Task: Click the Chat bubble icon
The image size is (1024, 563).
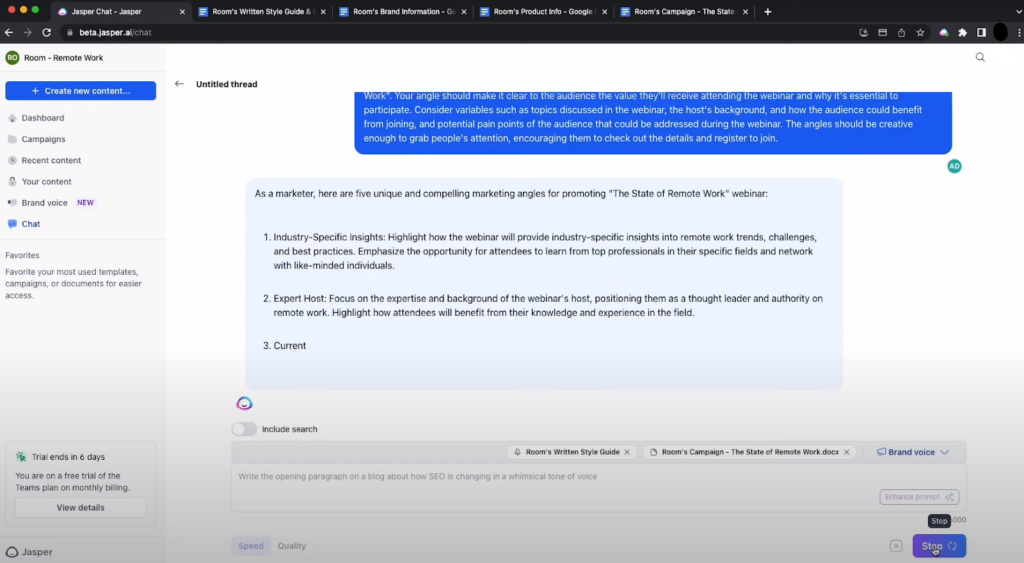Action: pyautogui.click(x=12, y=224)
